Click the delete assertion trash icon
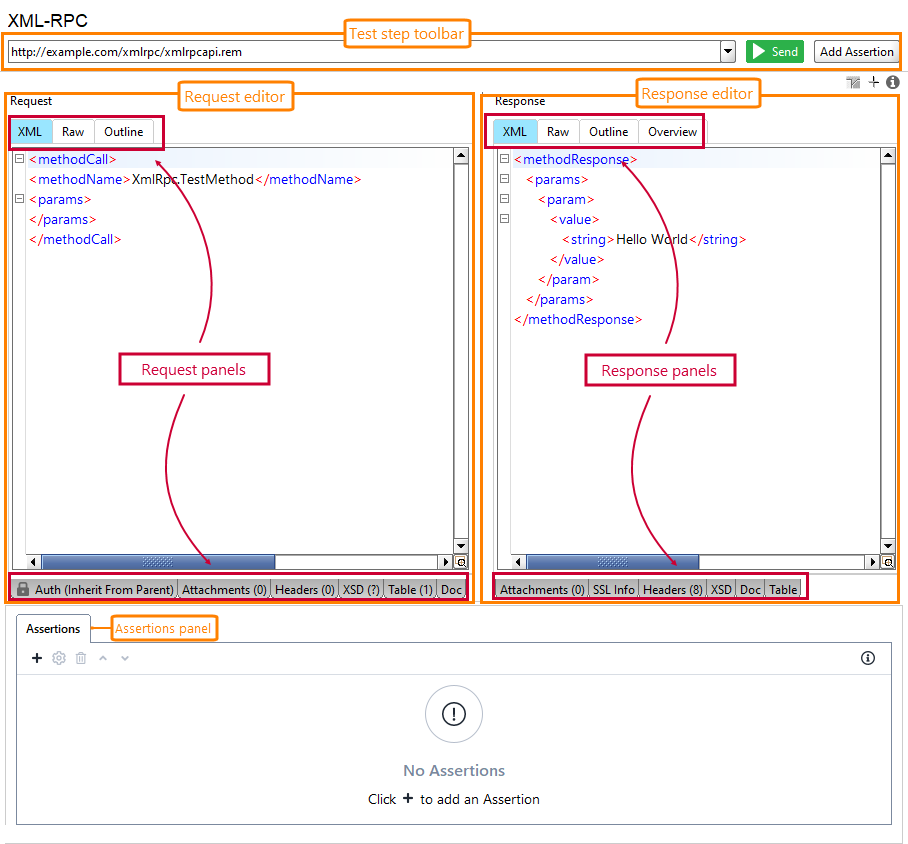 pyautogui.click(x=81, y=658)
